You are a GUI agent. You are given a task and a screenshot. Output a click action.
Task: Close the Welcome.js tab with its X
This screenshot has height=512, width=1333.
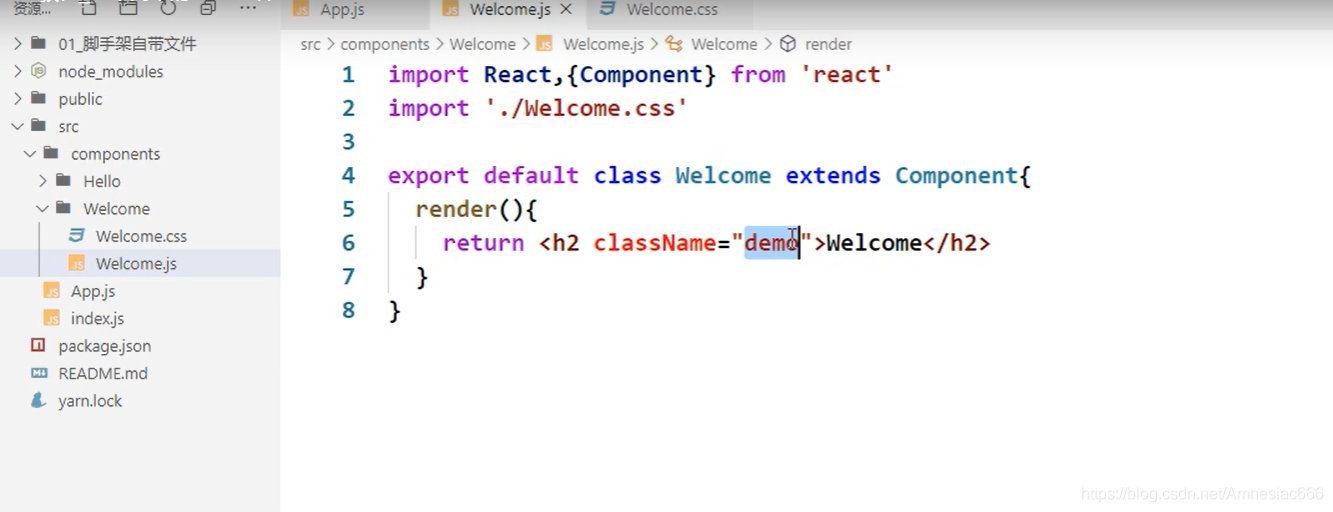566,10
